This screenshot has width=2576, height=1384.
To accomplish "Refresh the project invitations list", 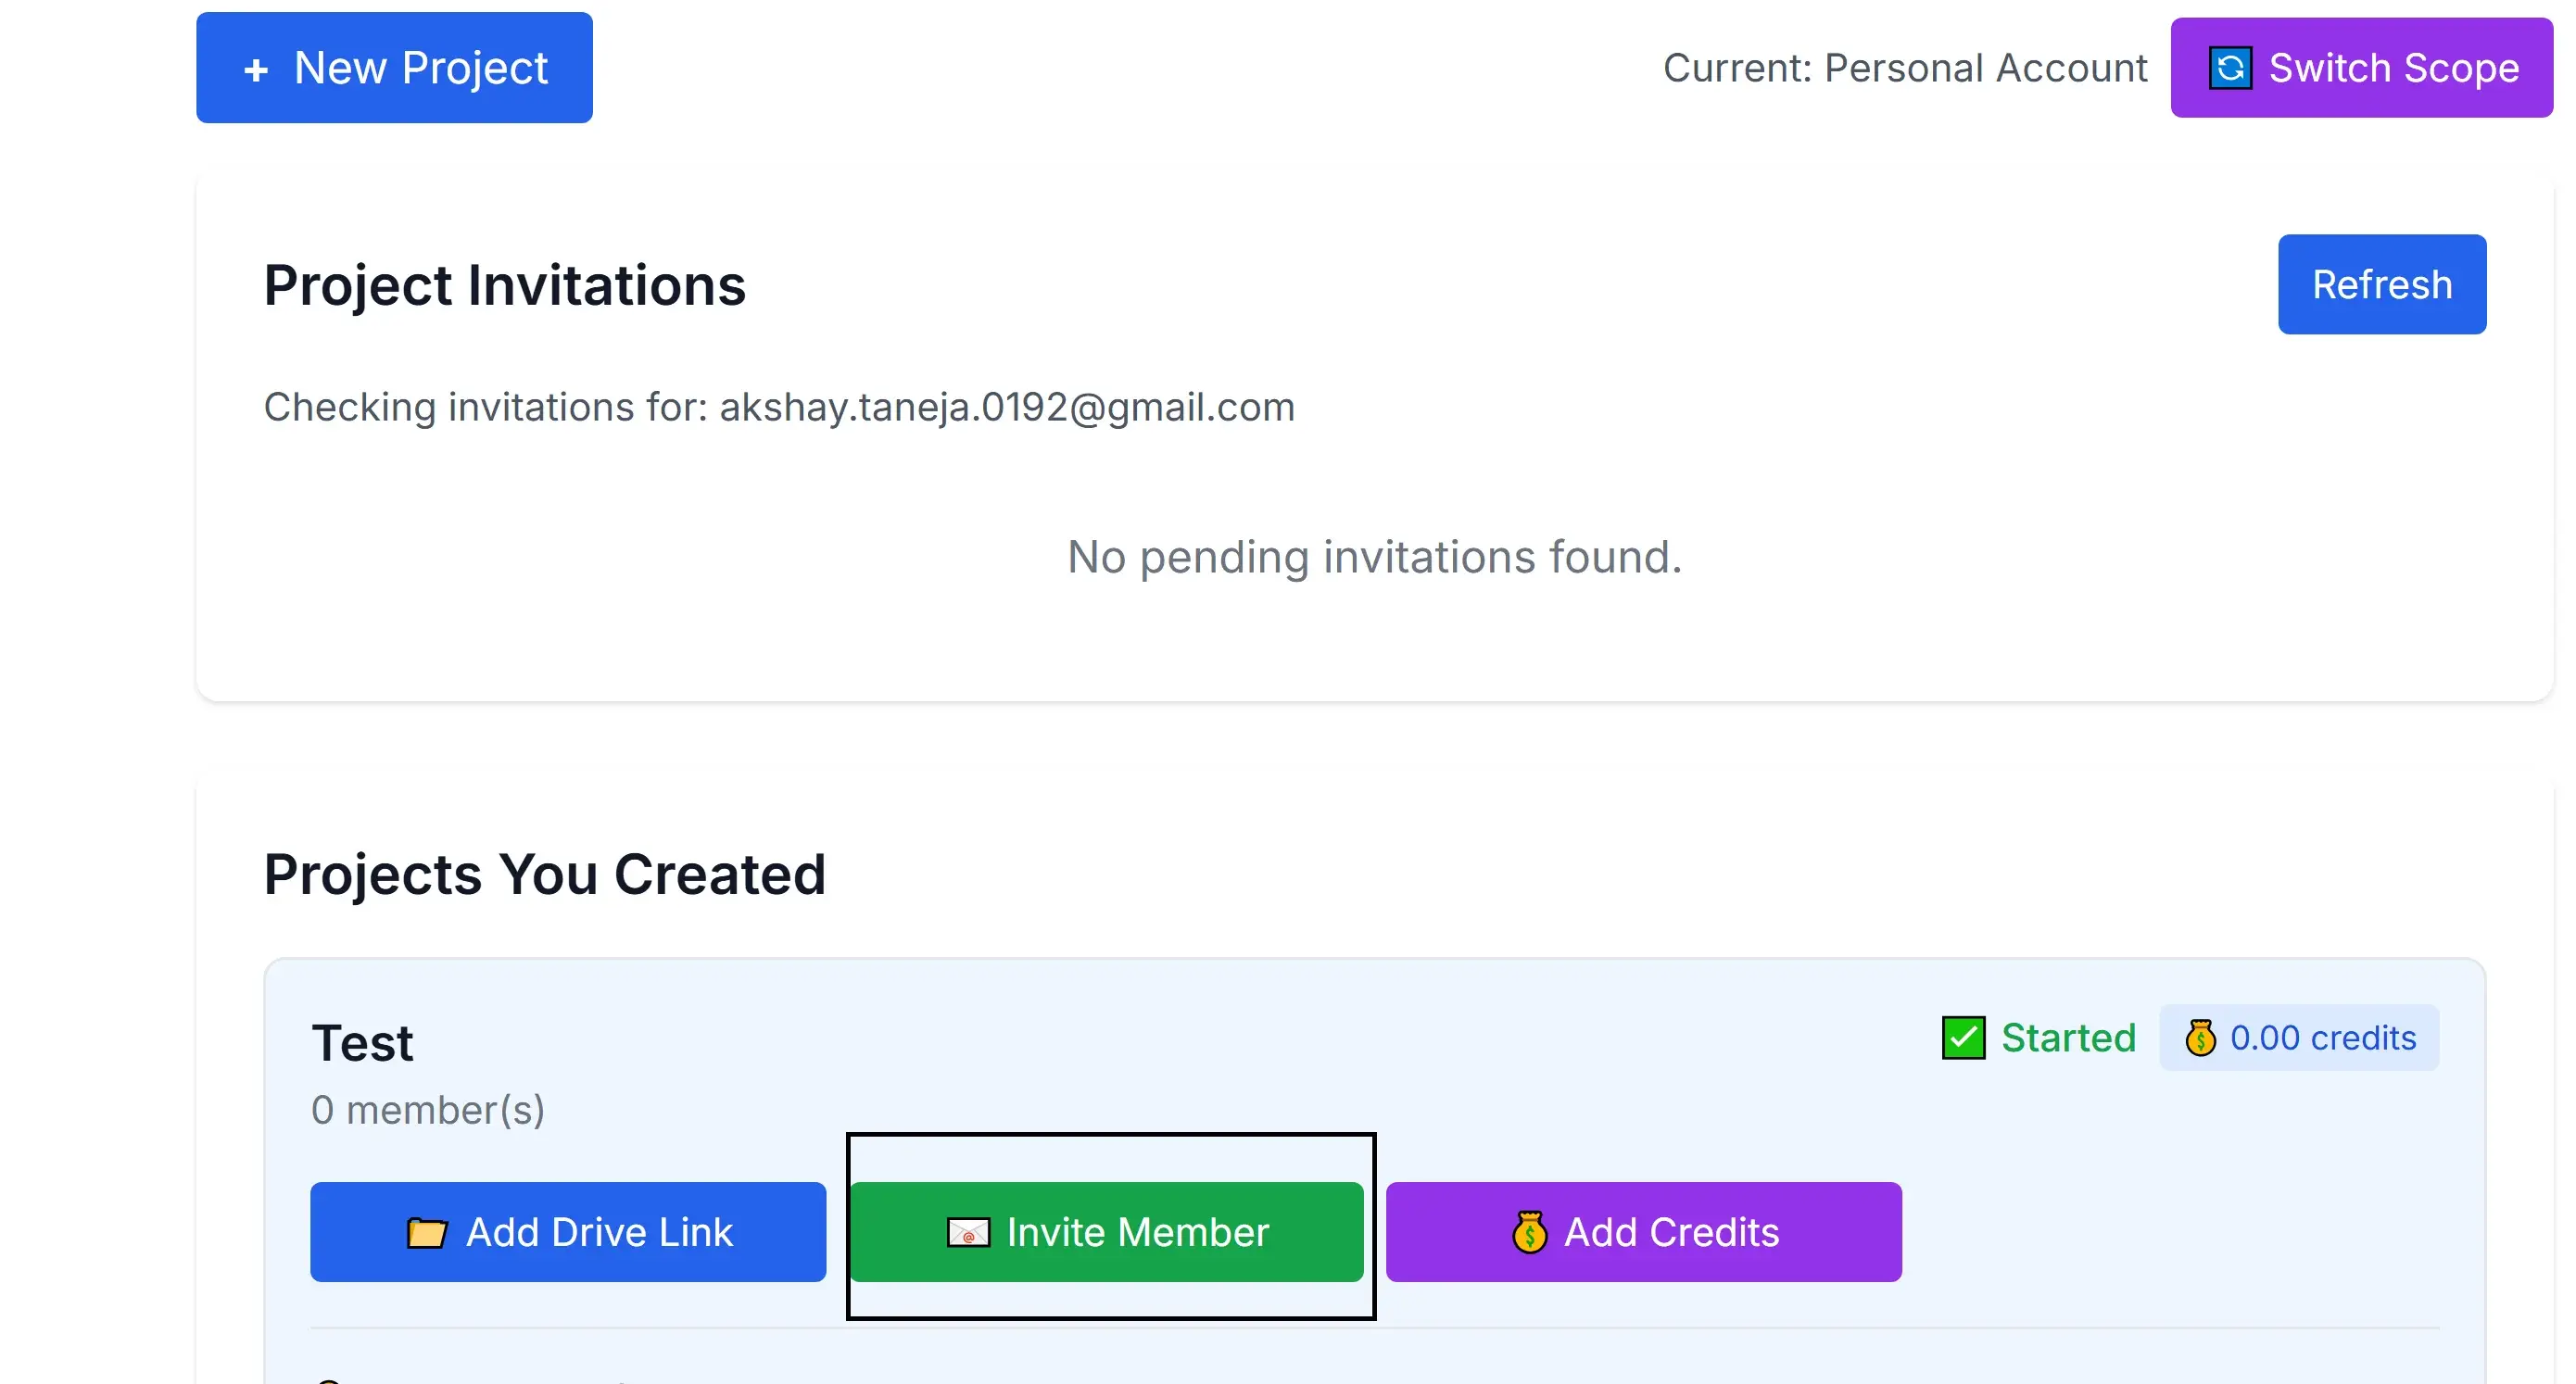I will click(x=2381, y=284).
